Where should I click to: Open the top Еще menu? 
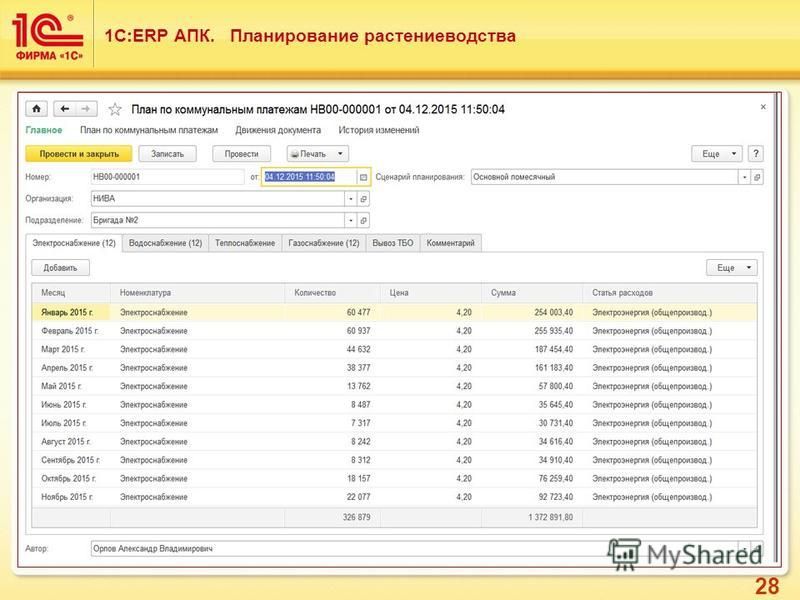click(716, 154)
